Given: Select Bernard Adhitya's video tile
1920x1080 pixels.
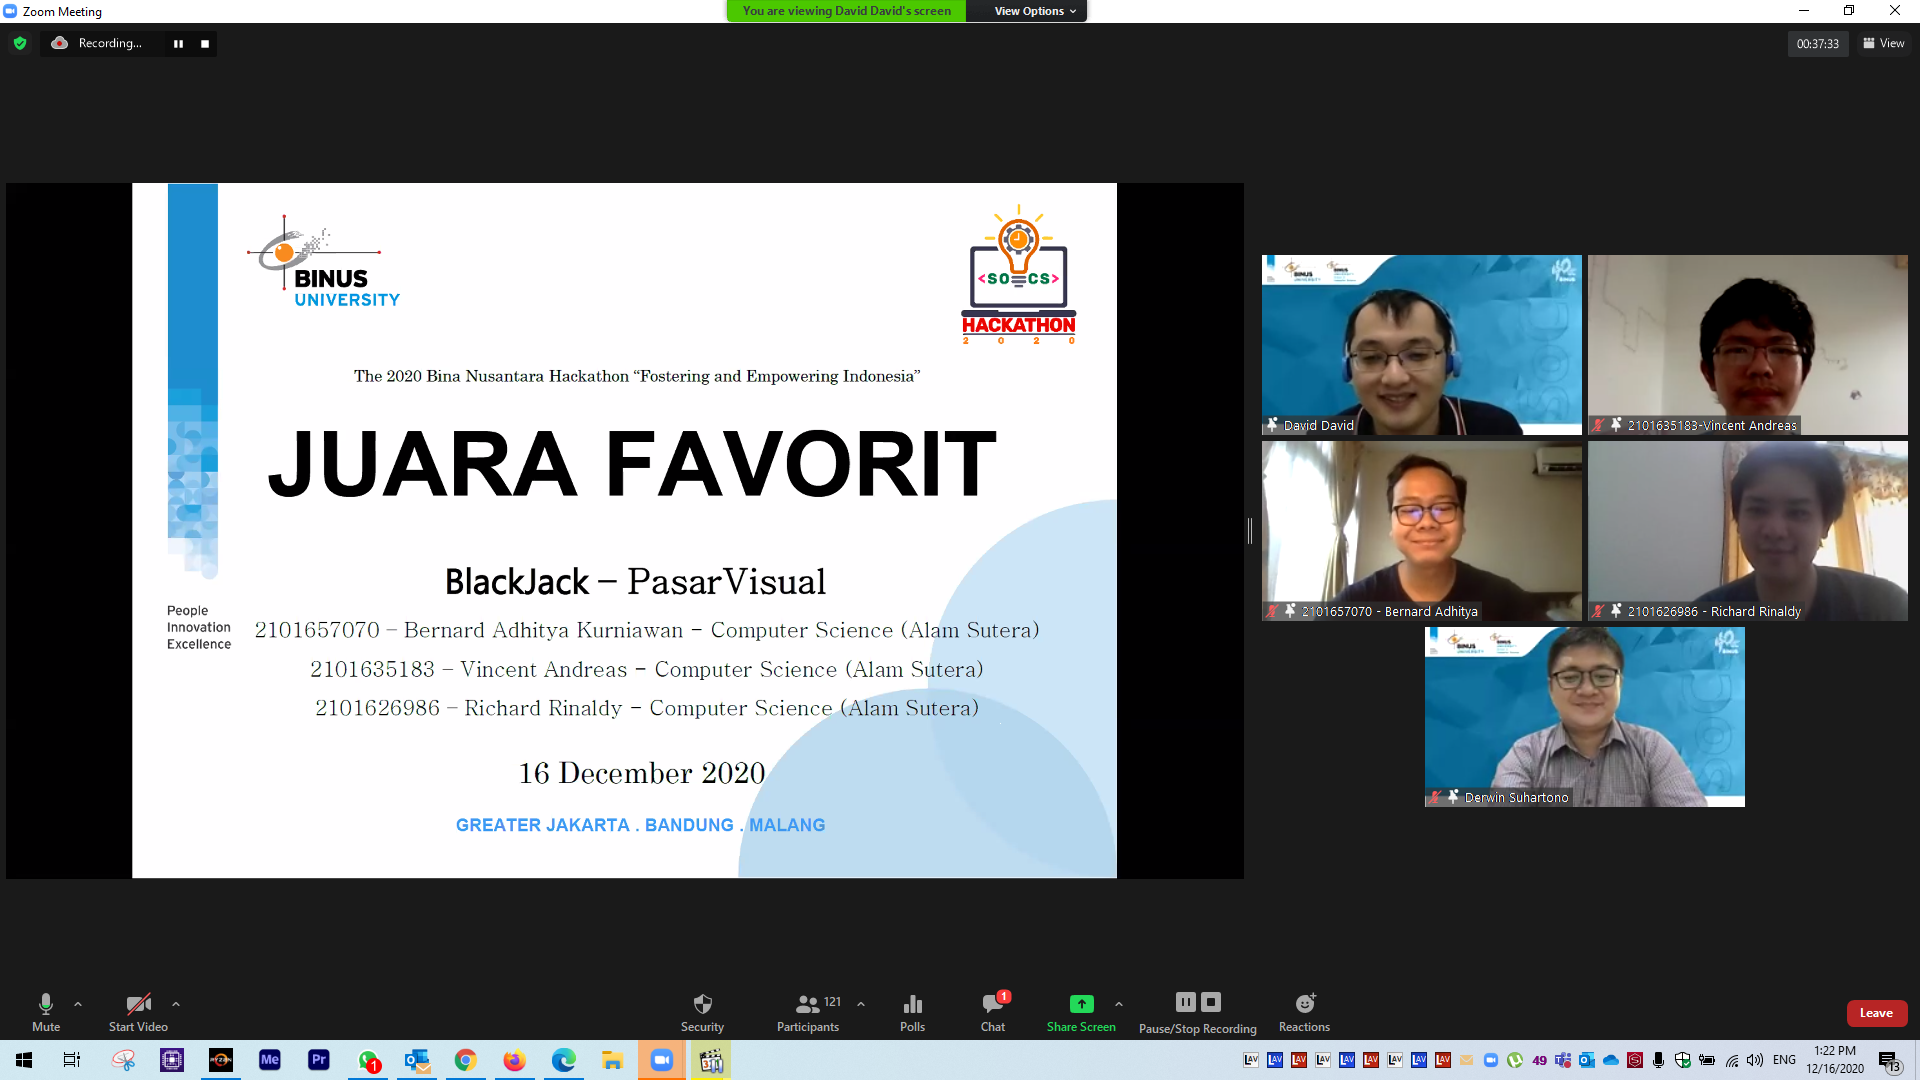Looking at the screenshot, I should coord(1421,531).
